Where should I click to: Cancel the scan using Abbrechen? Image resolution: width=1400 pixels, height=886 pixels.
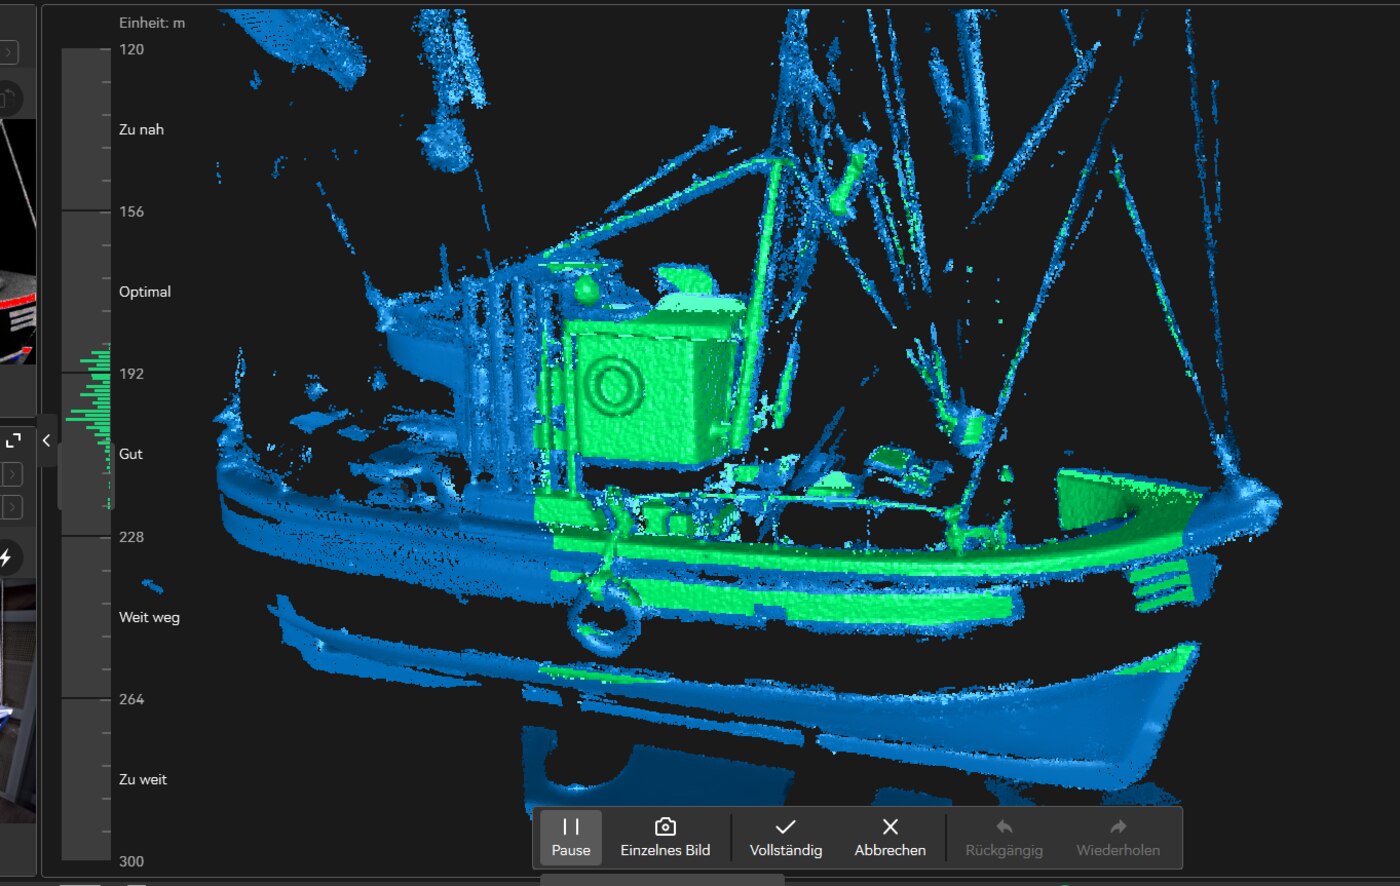pos(890,837)
